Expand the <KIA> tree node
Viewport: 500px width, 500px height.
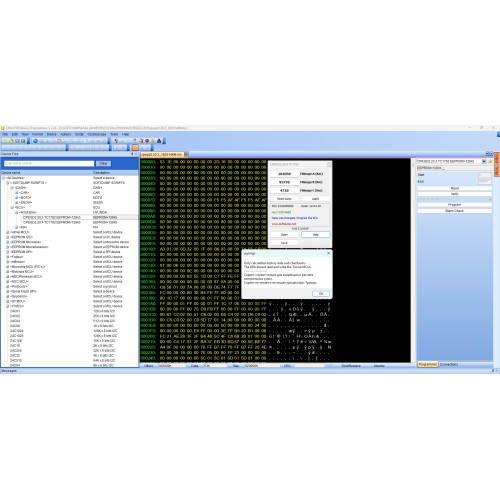point(16,227)
